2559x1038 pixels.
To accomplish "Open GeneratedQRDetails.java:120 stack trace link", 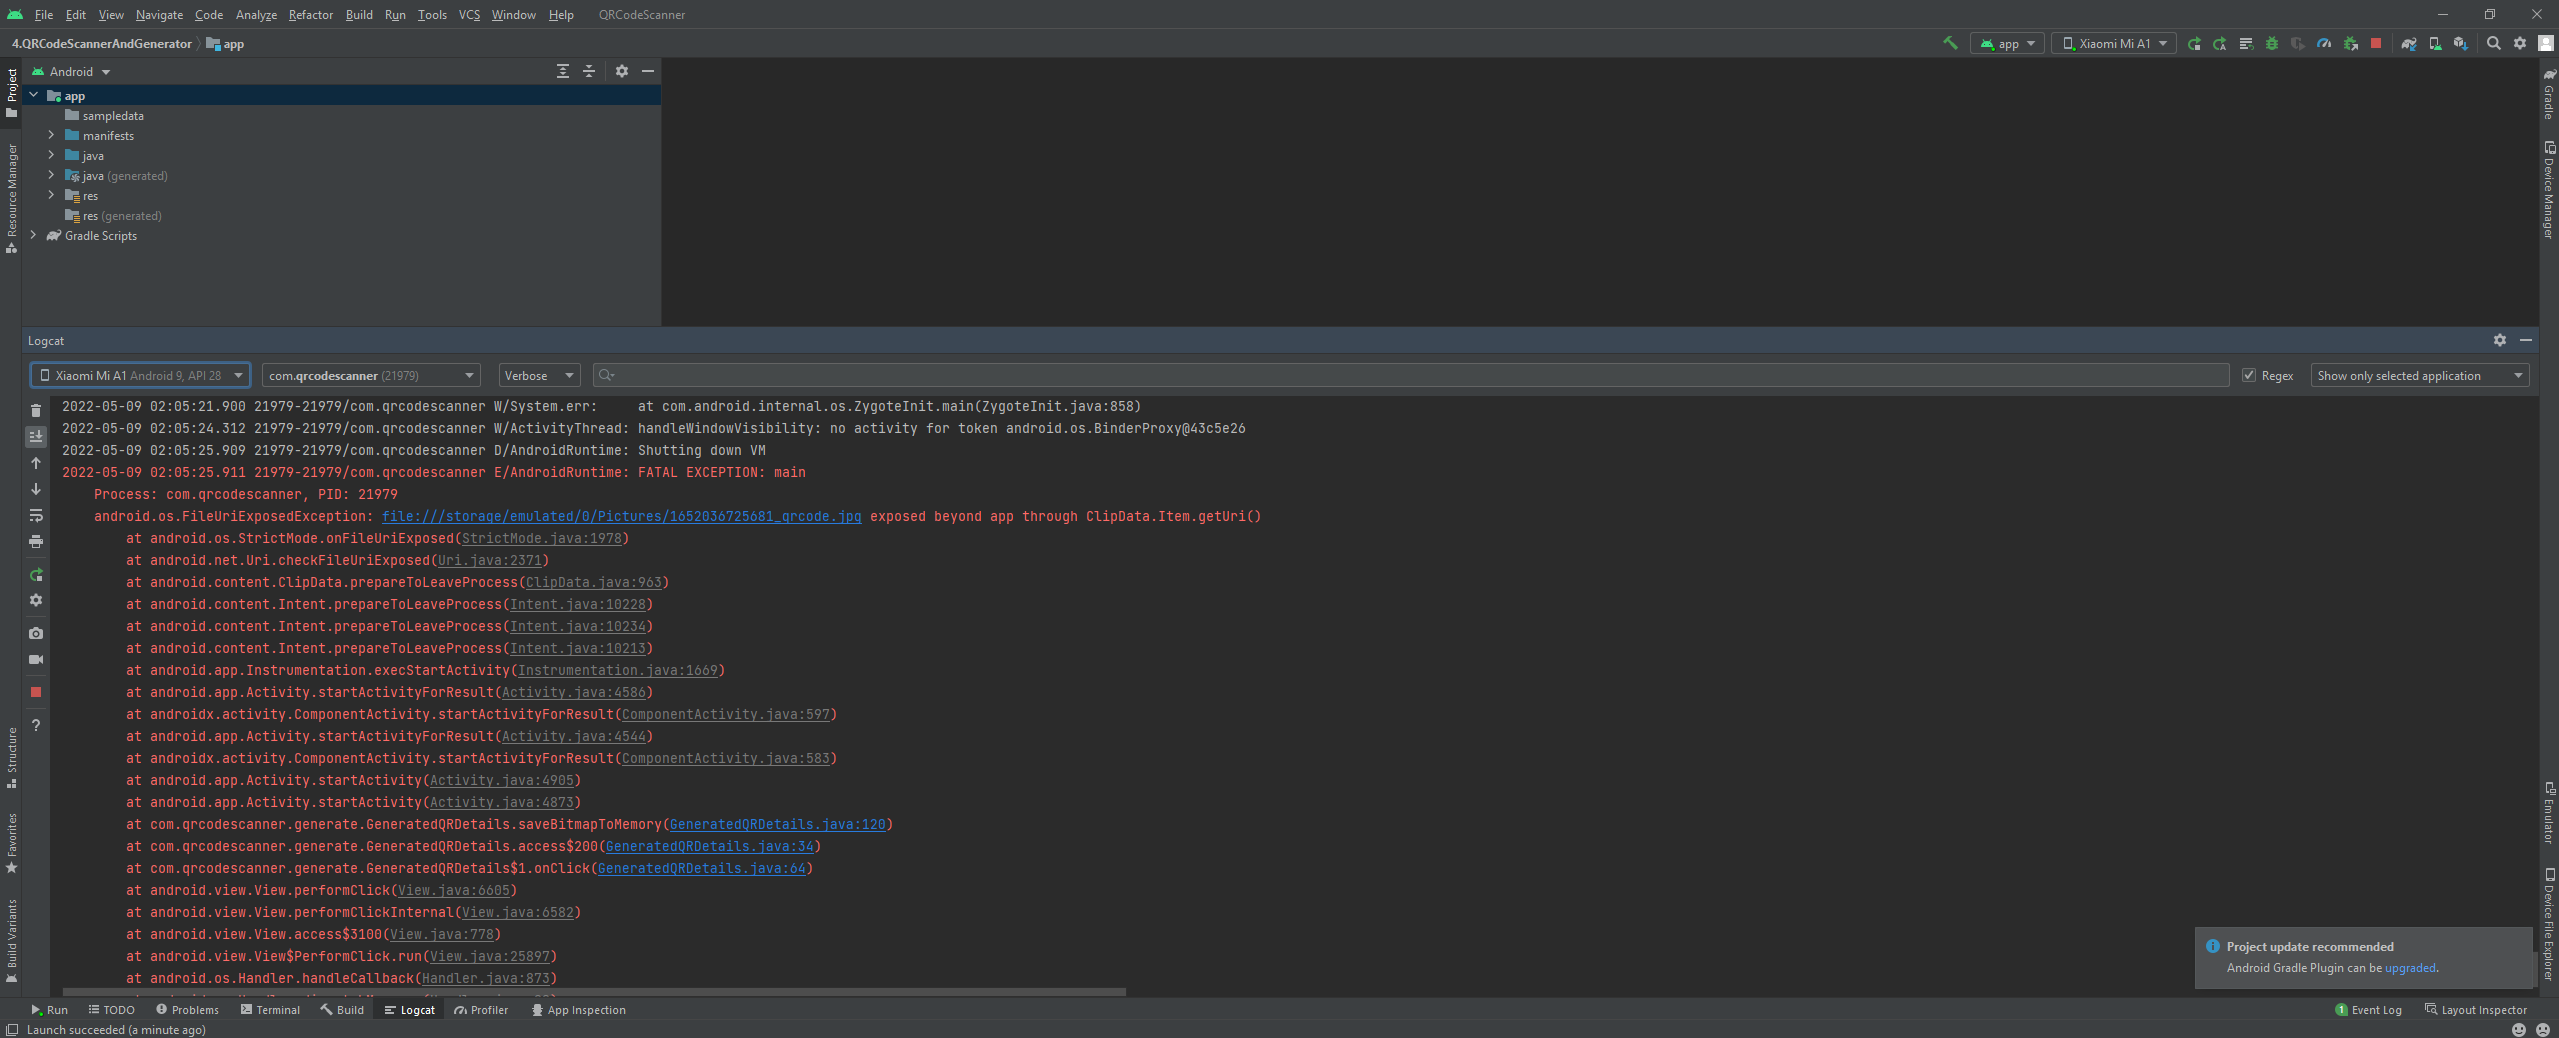I will [777, 824].
